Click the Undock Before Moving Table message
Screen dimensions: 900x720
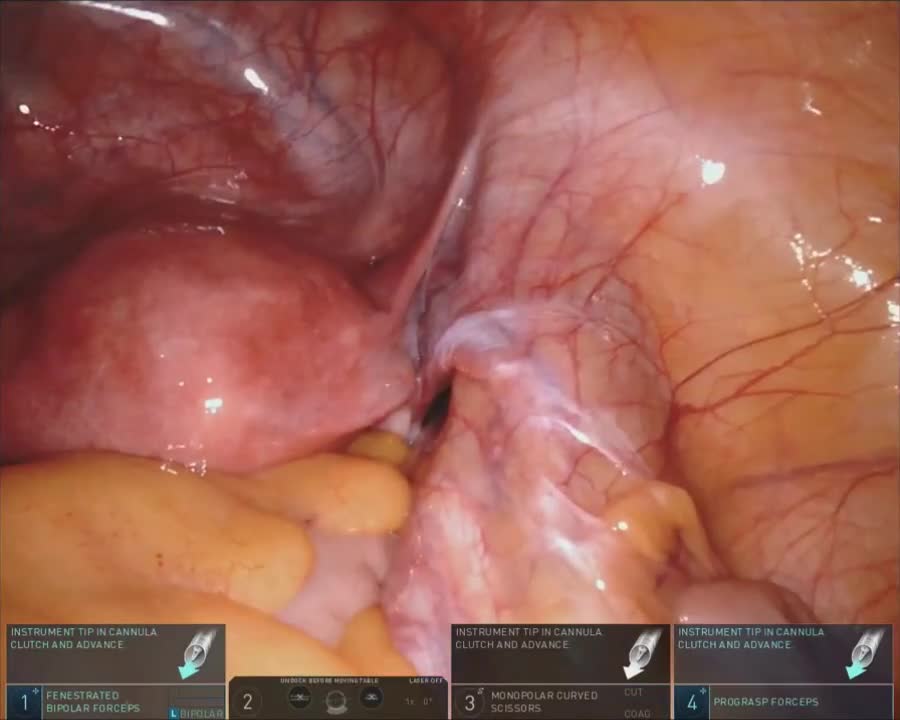coord(329,681)
